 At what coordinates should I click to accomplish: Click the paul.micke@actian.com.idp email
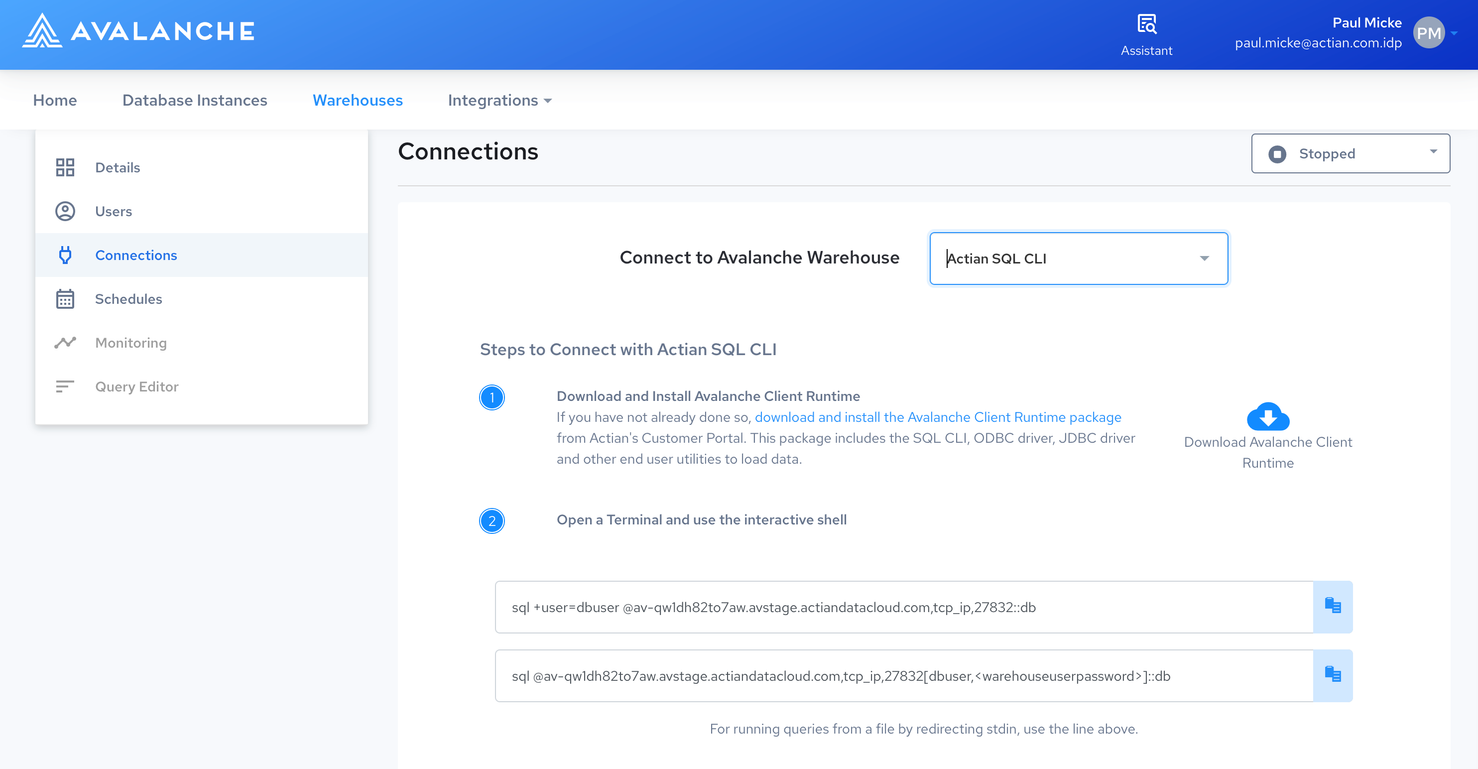[1318, 43]
